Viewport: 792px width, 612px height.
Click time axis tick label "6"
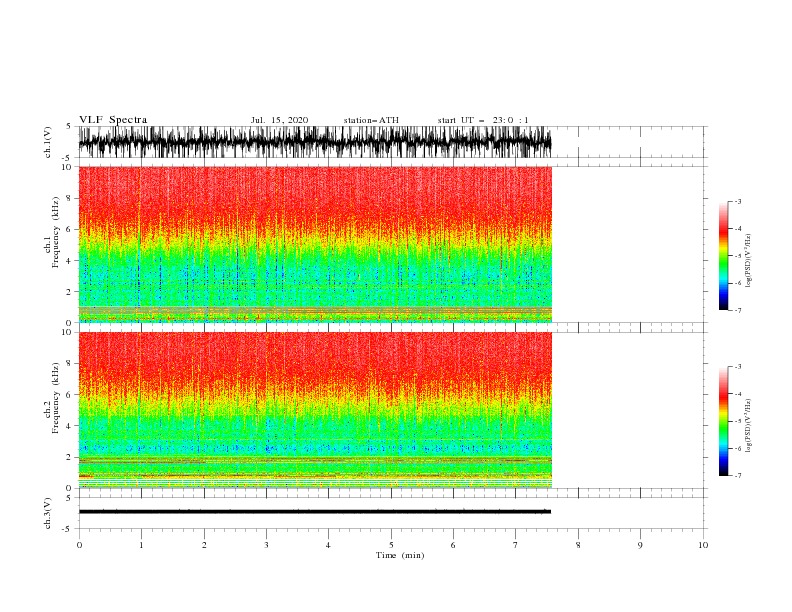tap(453, 545)
